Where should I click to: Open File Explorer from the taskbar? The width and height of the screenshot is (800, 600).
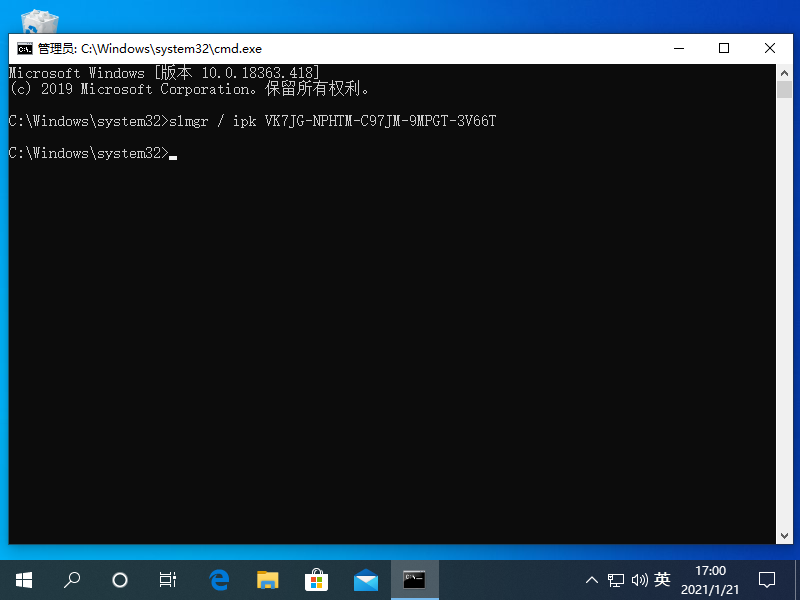tap(267, 579)
